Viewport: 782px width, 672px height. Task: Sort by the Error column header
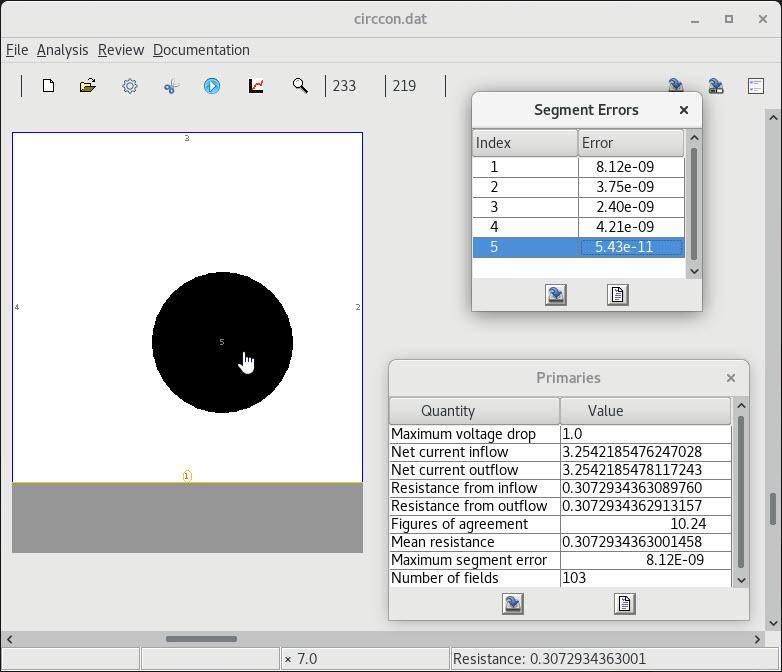tap(630, 143)
